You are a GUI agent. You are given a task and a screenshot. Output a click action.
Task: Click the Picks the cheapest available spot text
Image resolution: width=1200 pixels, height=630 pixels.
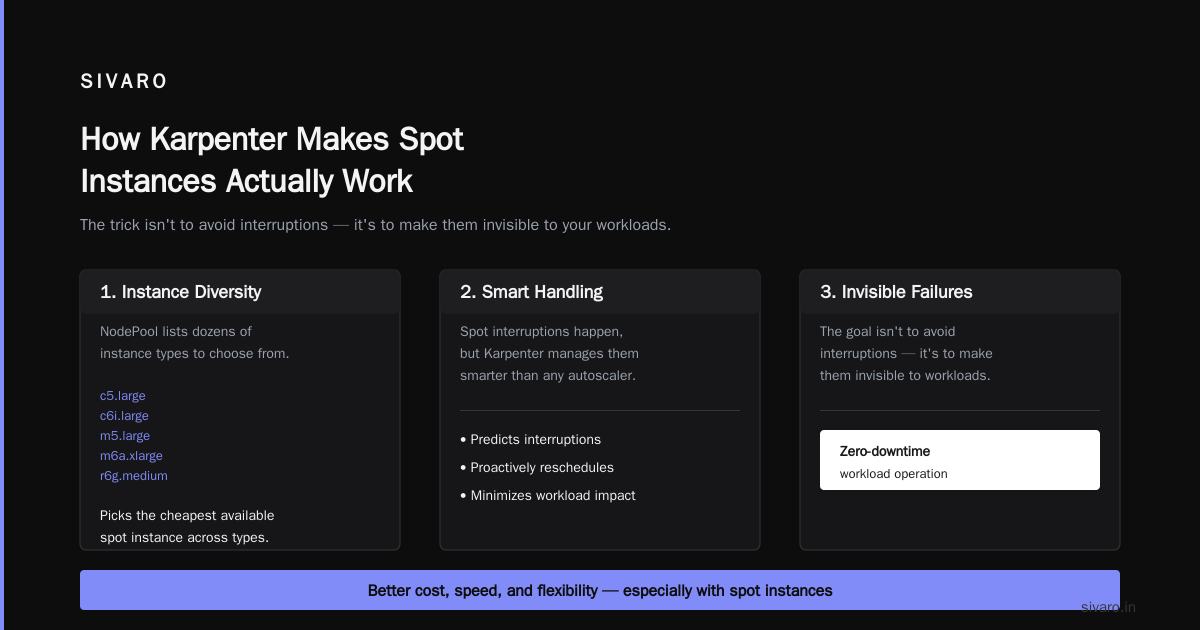[187, 526]
